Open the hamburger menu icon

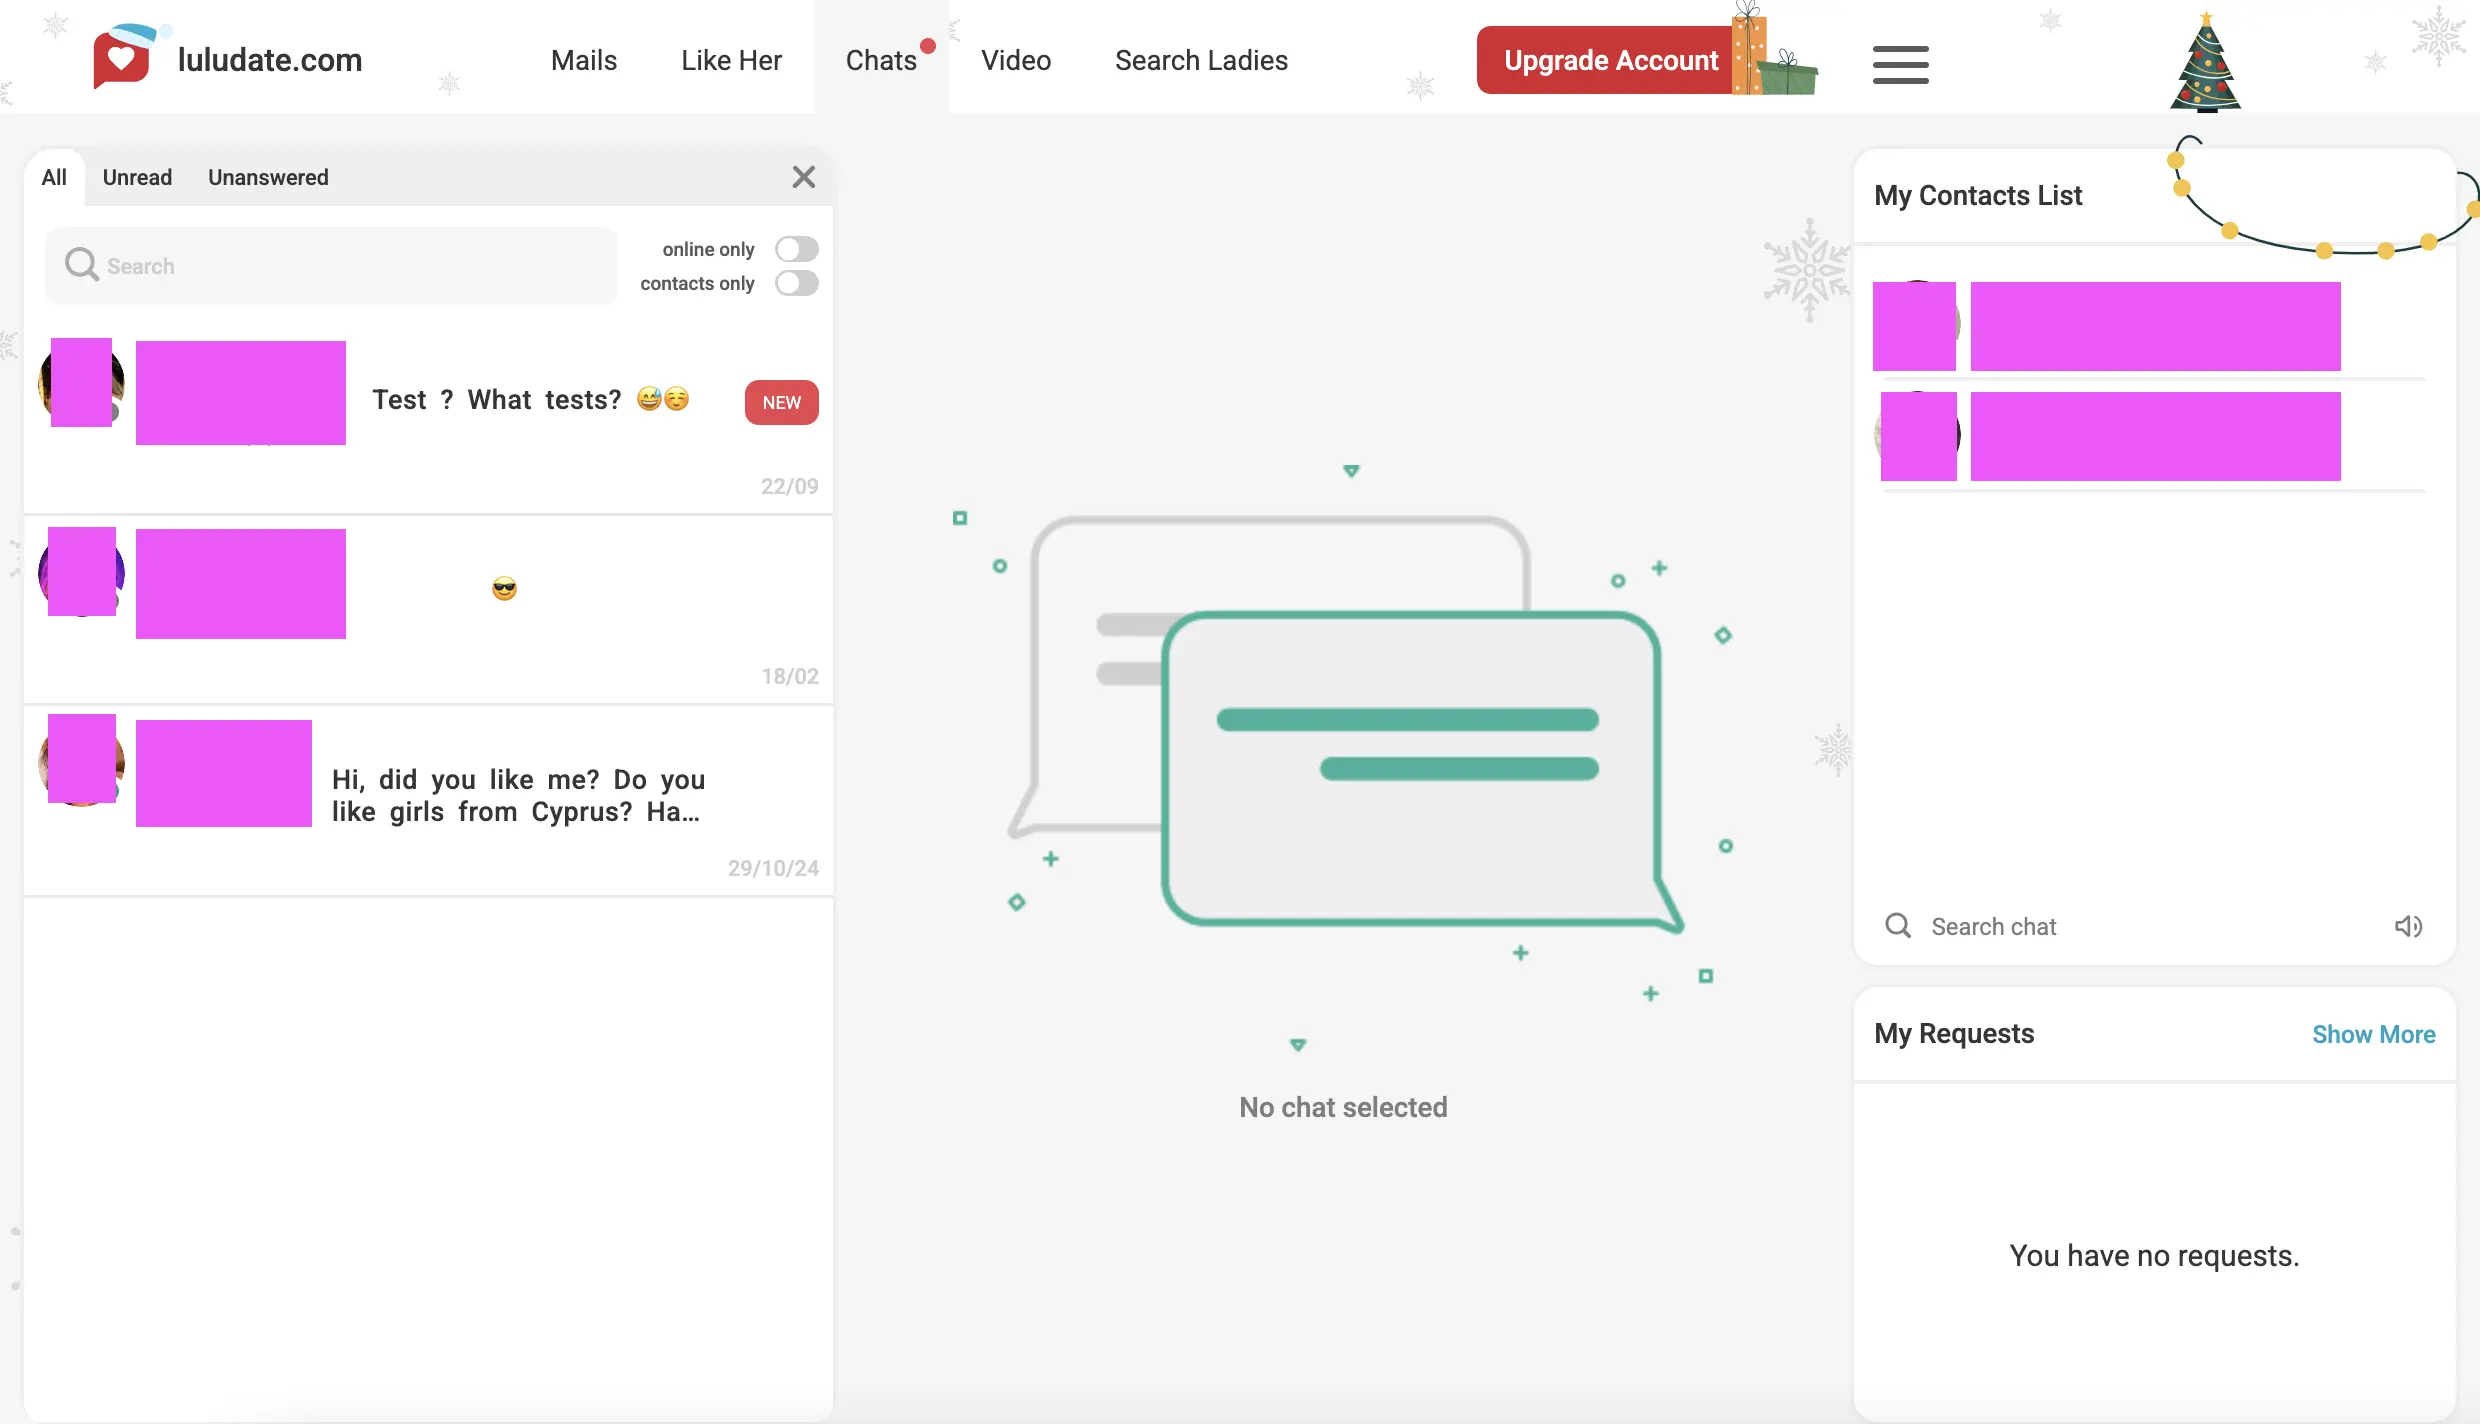point(1900,65)
